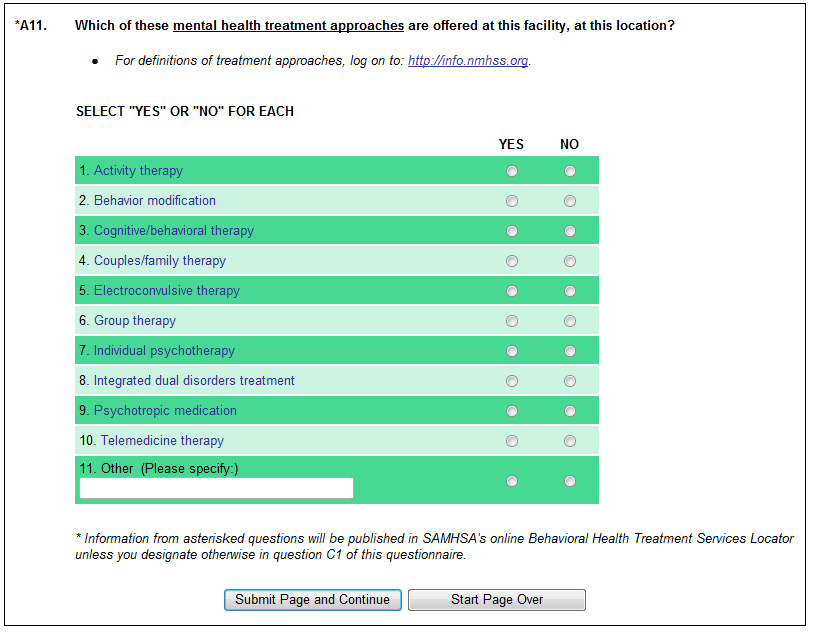Select No for Behavior modification
The image size is (815, 633).
570,201
